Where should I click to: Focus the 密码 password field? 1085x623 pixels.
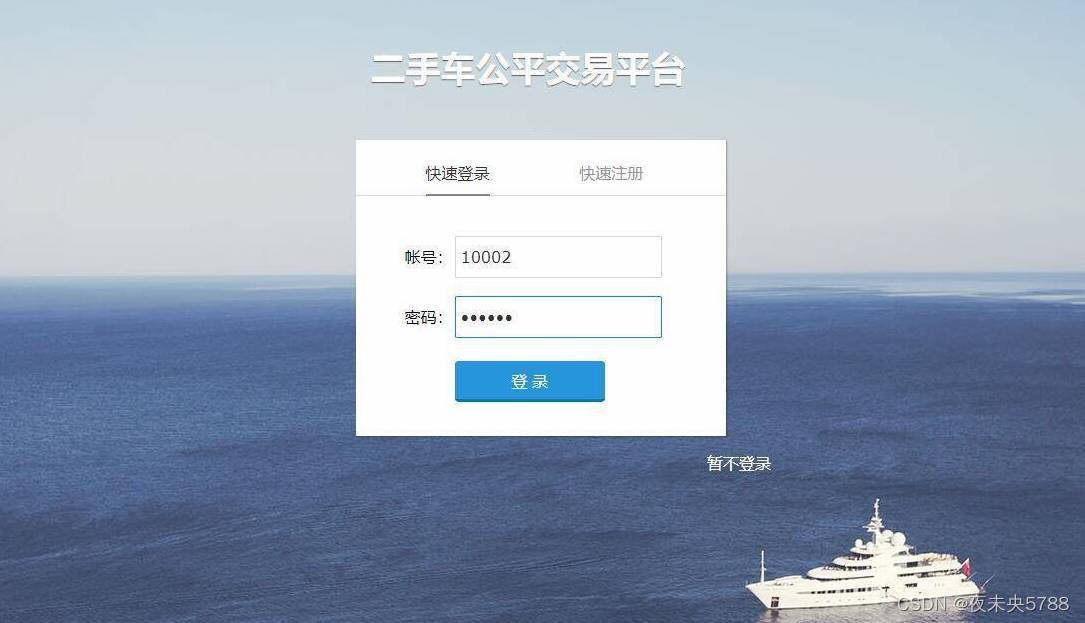[558, 317]
